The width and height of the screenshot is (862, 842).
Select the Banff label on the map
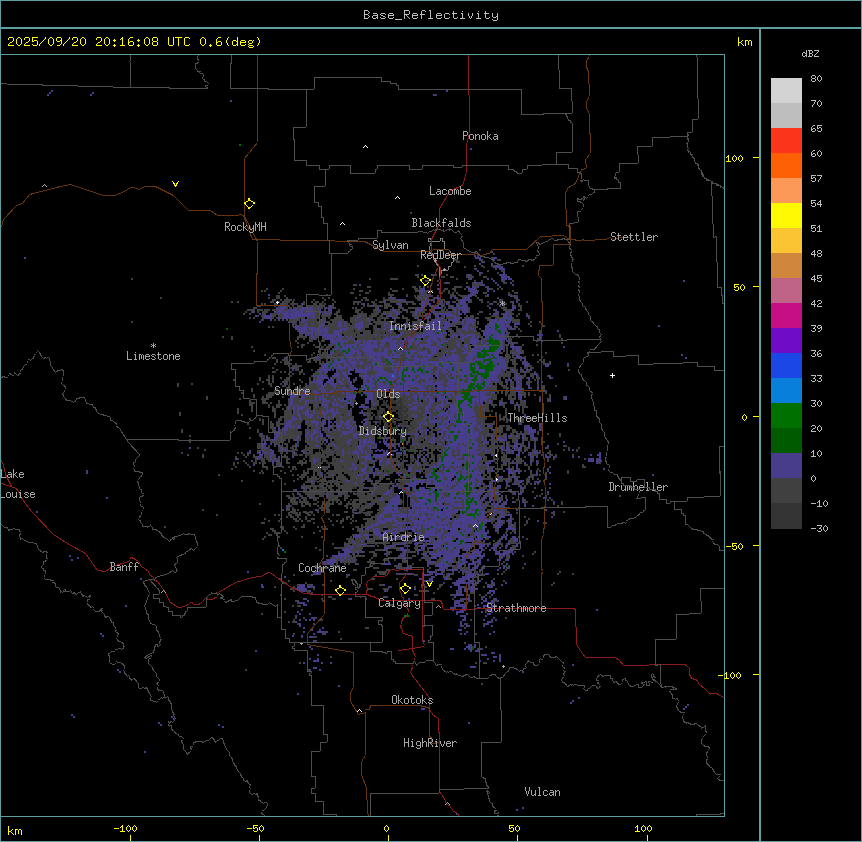(124, 567)
